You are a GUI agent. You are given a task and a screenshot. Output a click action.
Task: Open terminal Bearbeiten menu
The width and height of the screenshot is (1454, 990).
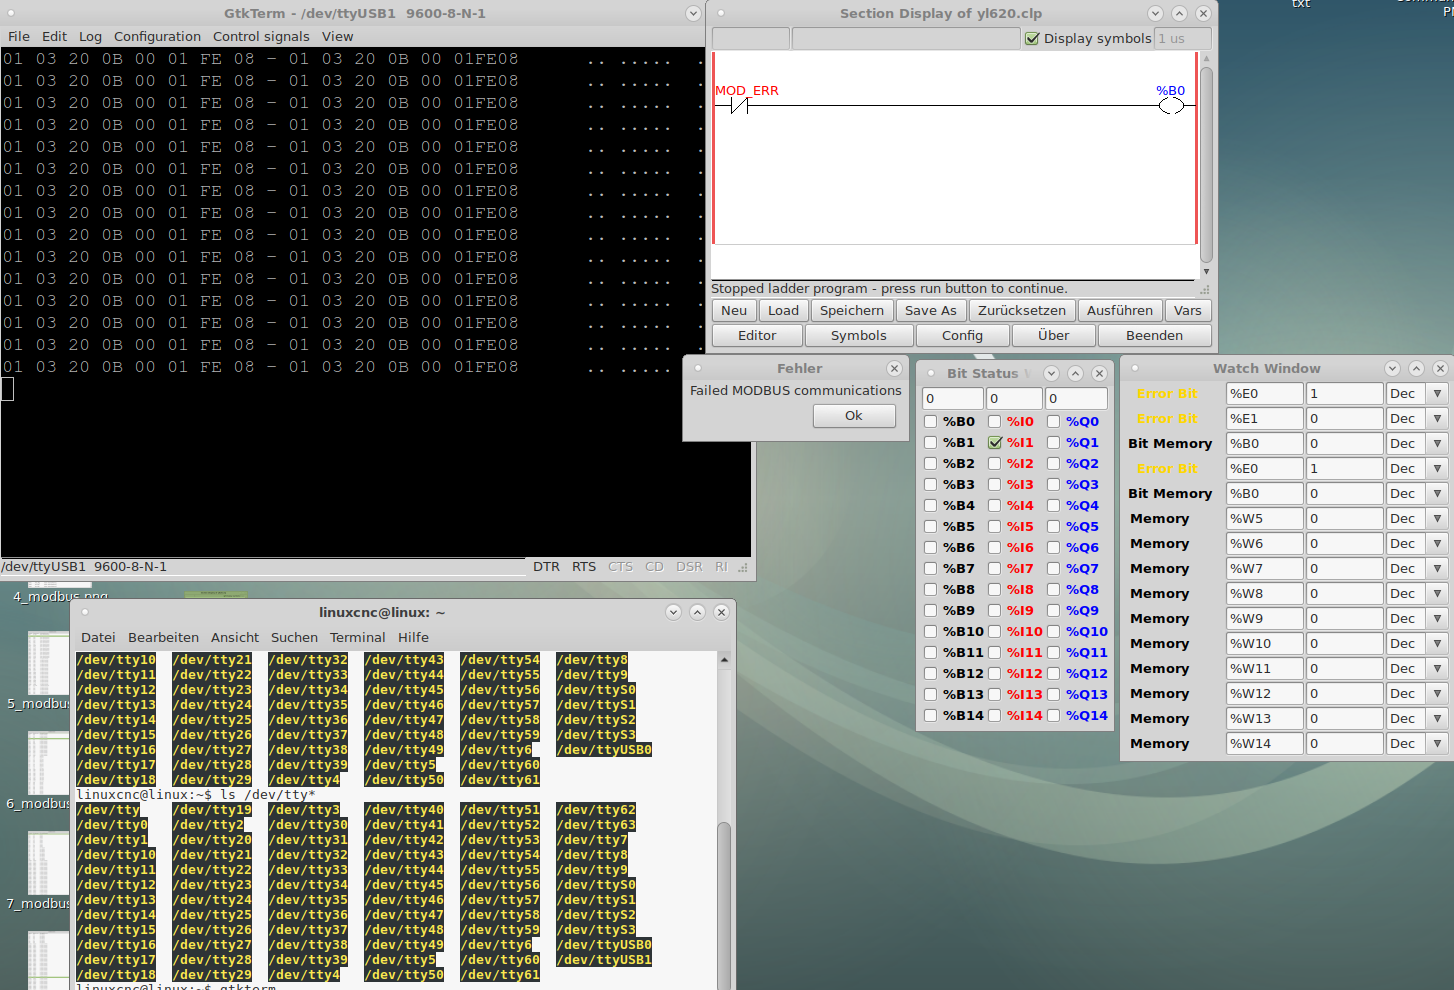click(x=163, y=637)
